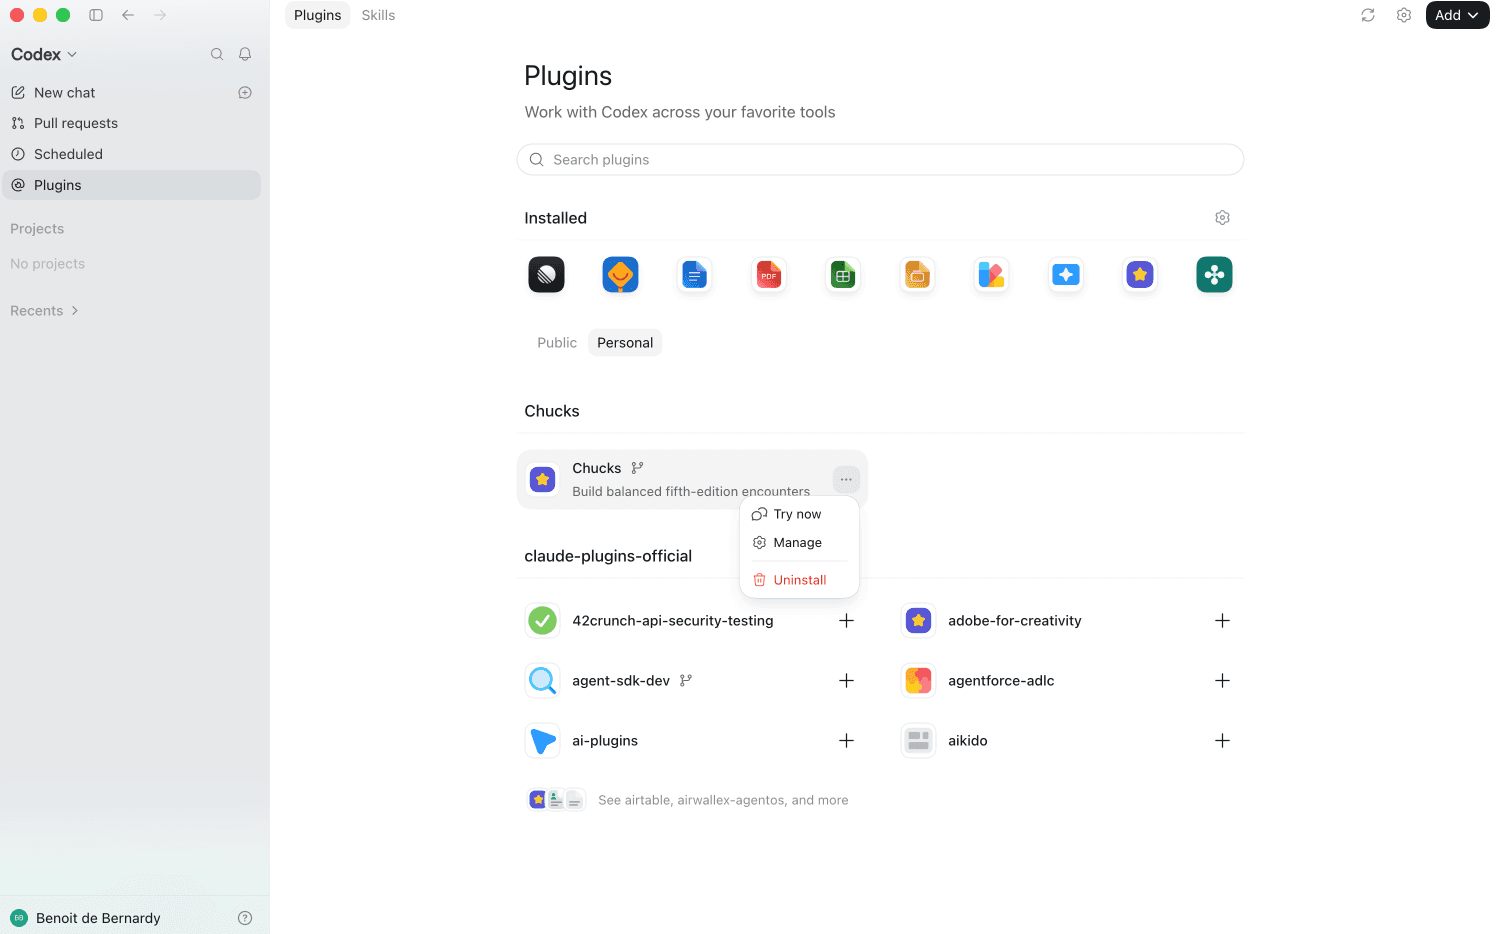Install 42crunch-api-security-testing with its plus
The height and width of the screenshot is (934, 1499).
pos(846,621)
